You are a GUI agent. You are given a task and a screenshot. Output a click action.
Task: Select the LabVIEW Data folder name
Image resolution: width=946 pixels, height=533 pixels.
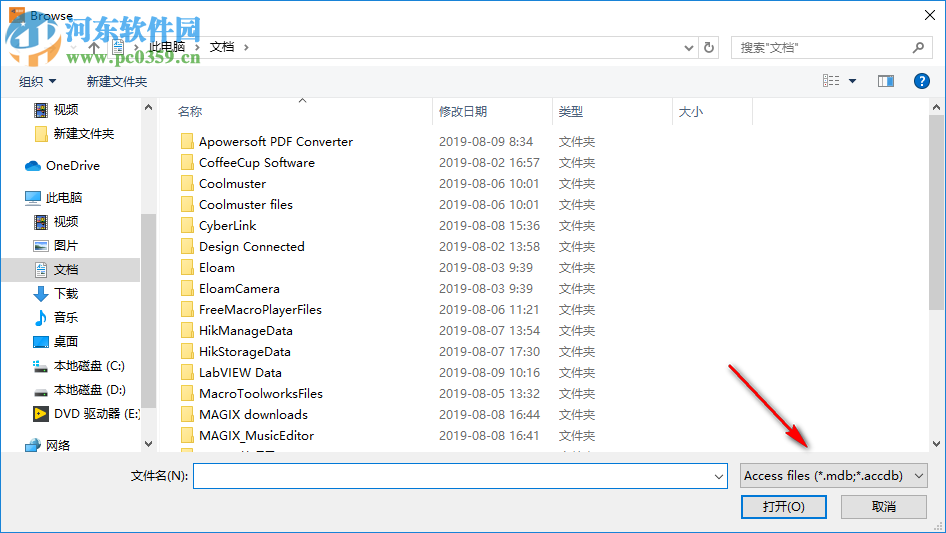click(240, 373)
